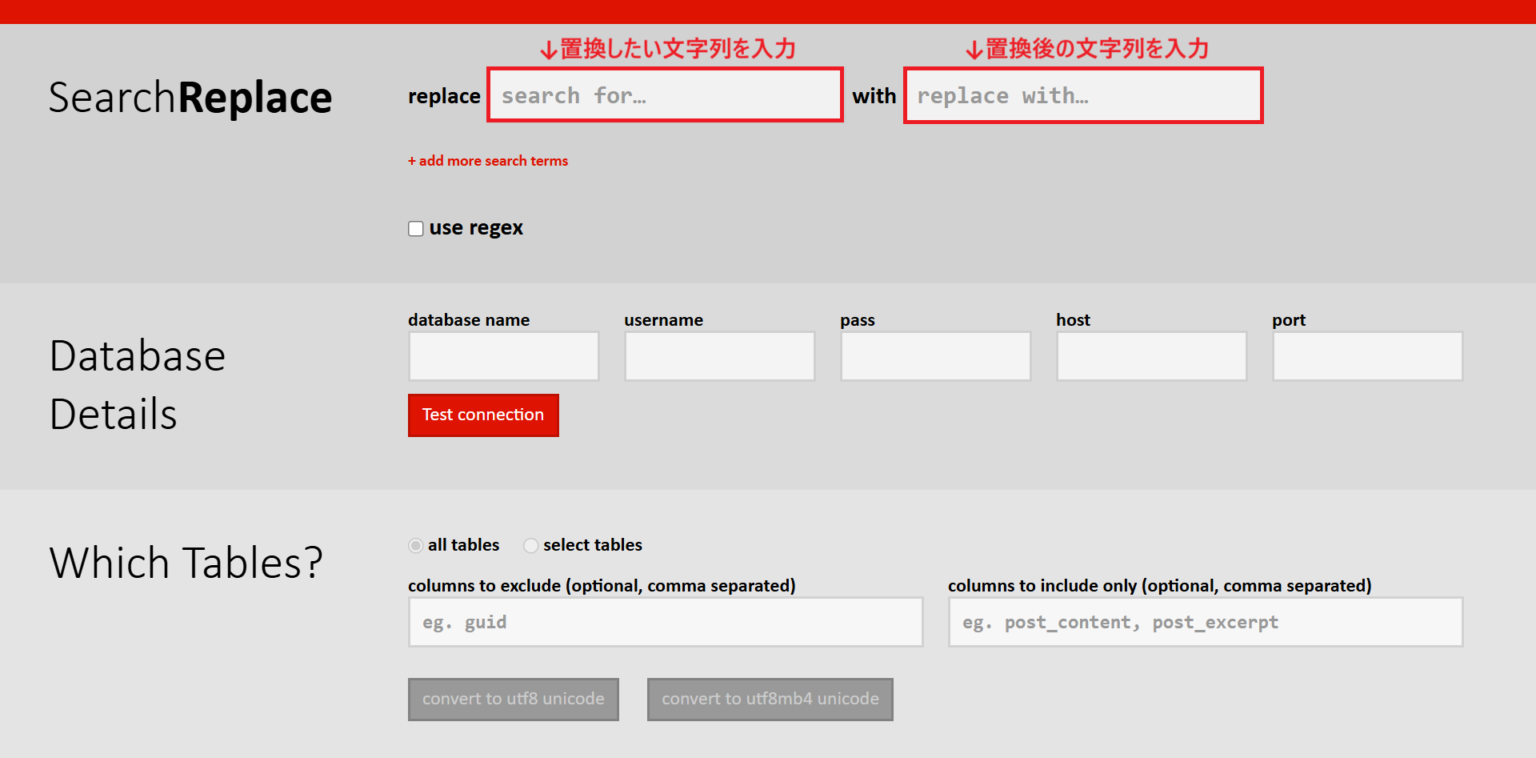Enable the 'use regex' checkbox
Image resolution: width=1536 pixels, height=758 pixels.
[415, 228]
